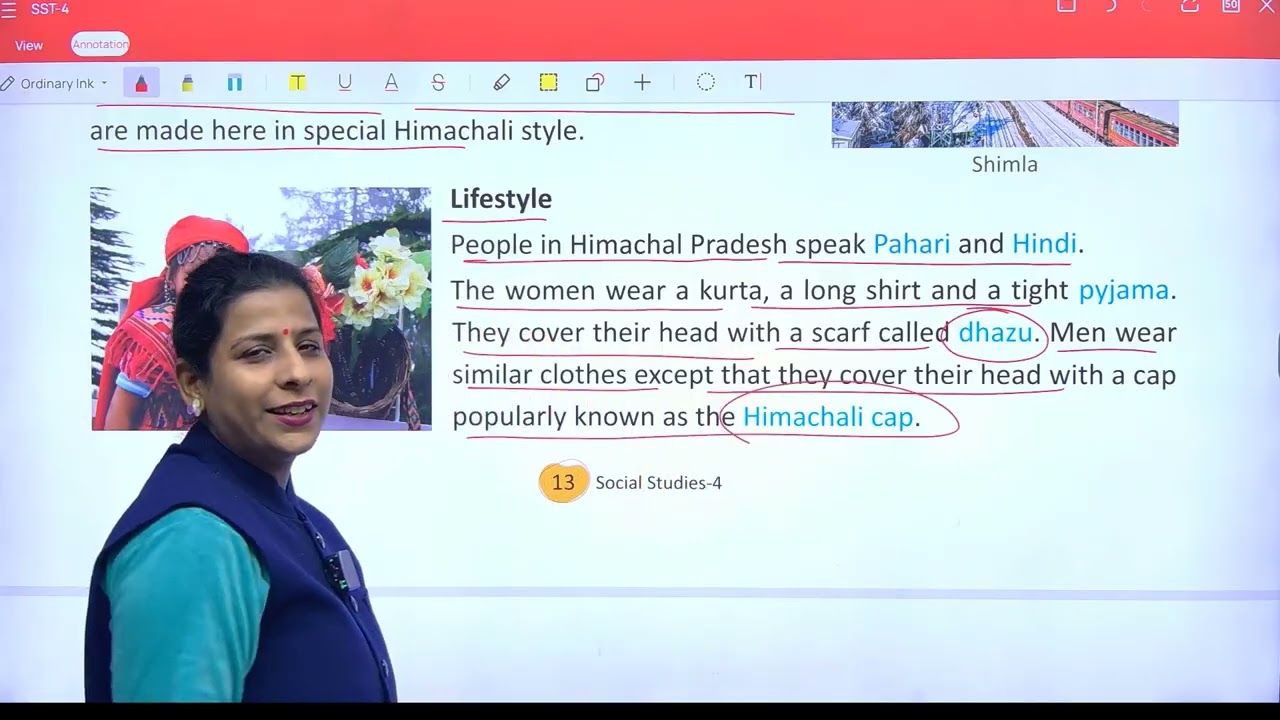Click the page icon showing 50
Screen dimensions: 1280x720
click(1231, 7)
